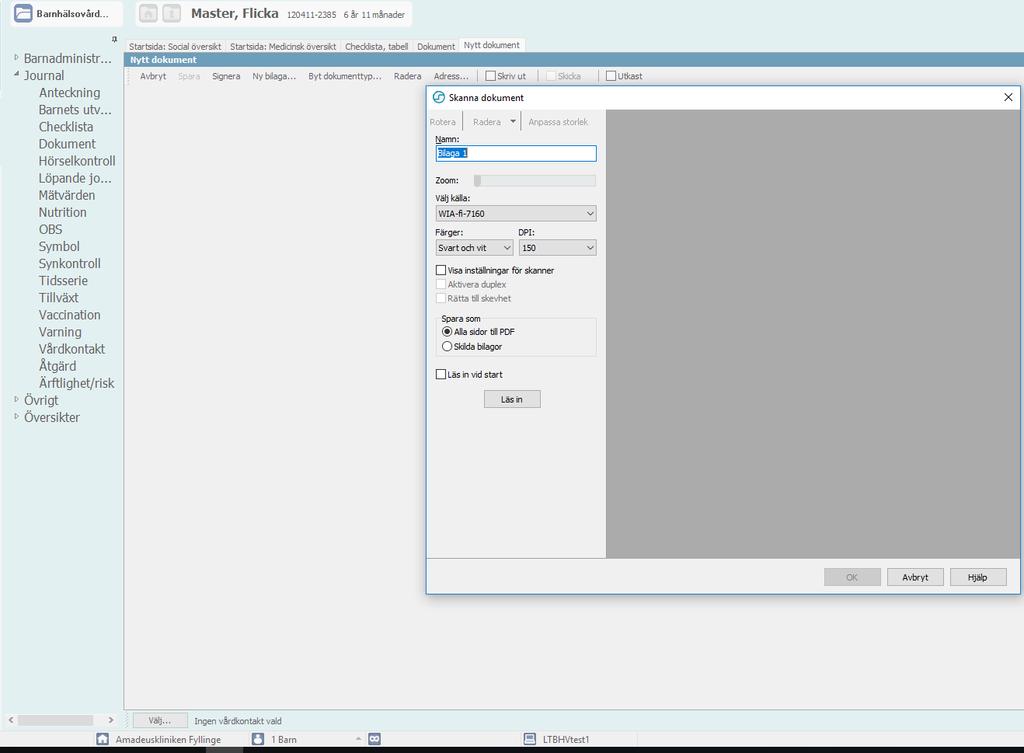Click the Namn input field
The width and height of the screenshot is (1024, 753).
coord(516,153)
